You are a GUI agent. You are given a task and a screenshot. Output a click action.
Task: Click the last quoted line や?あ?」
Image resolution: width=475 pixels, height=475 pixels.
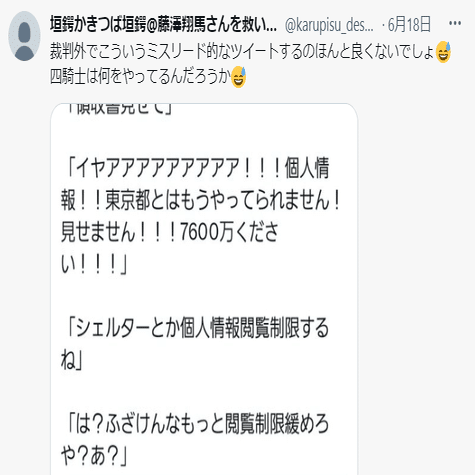click(94, 456)
